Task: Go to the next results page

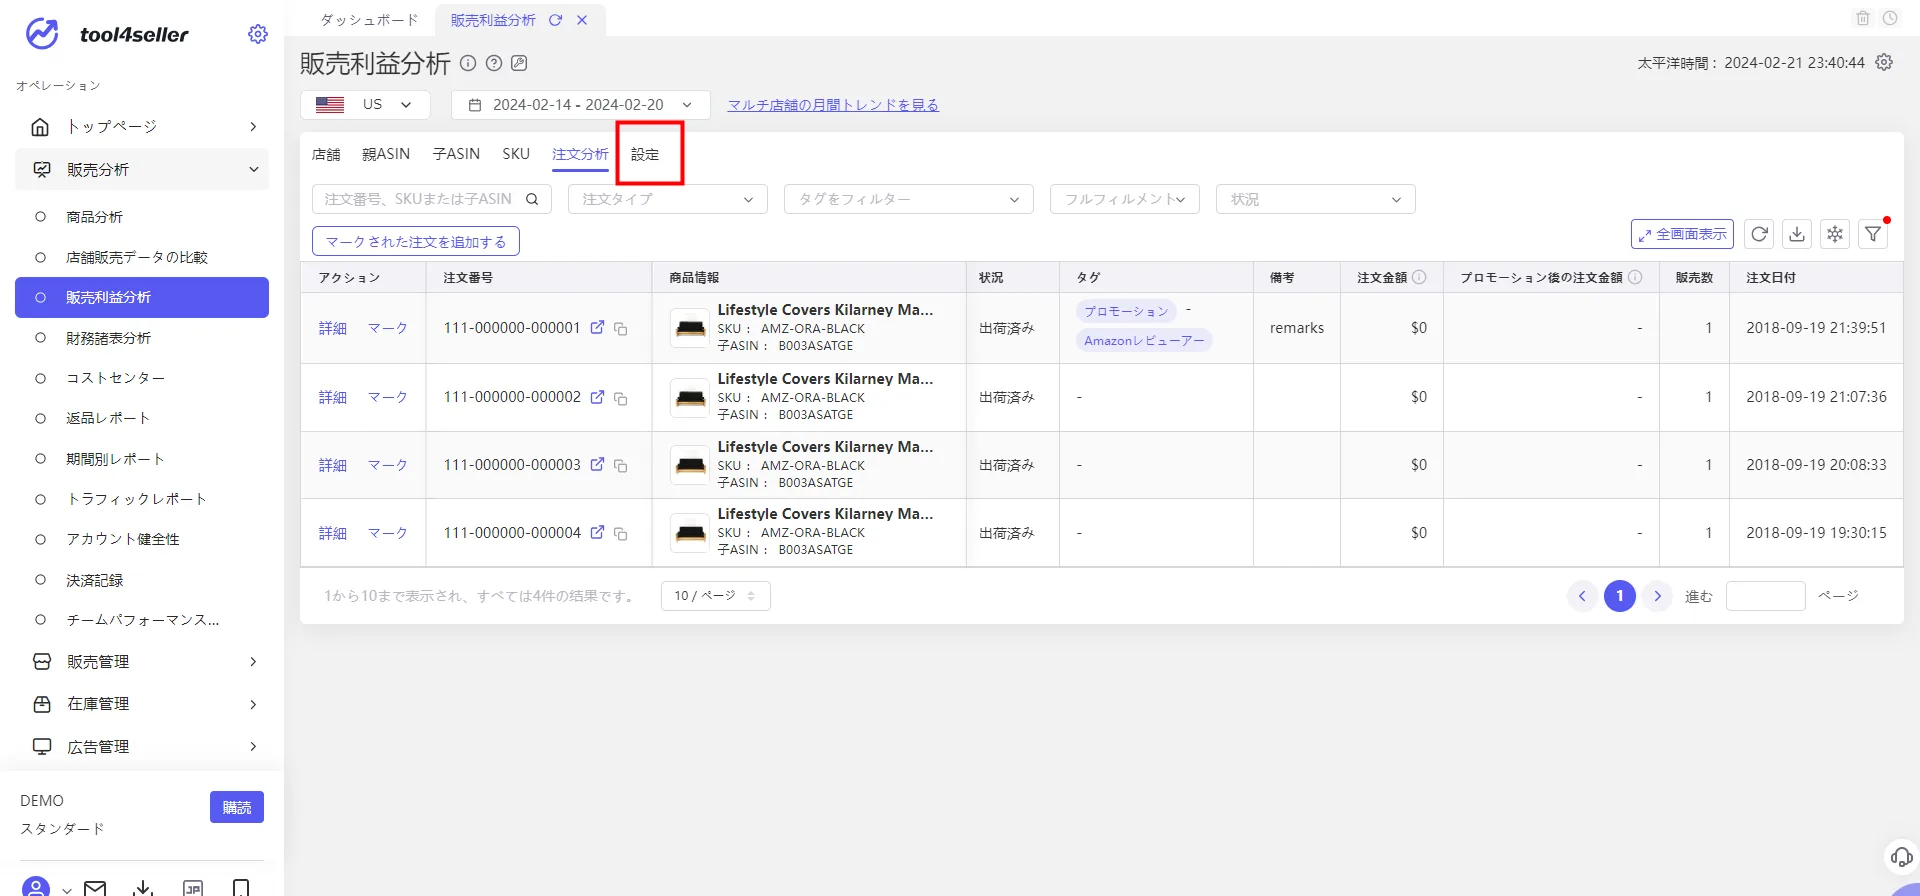Action: click(1658, 596)
